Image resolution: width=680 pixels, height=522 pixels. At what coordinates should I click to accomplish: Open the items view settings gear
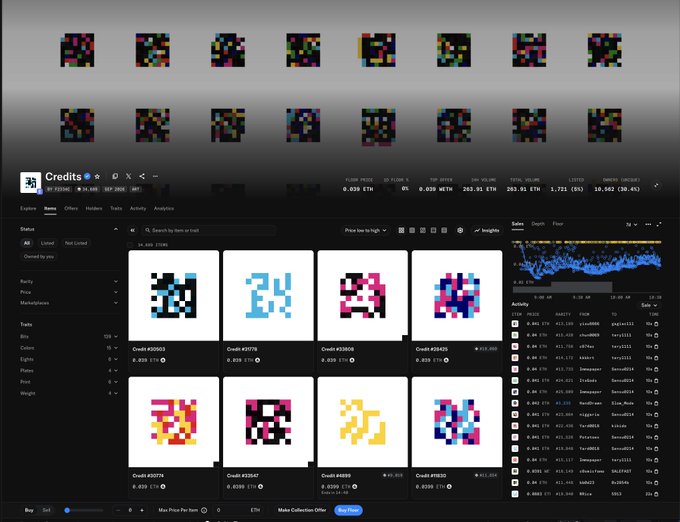460,230
